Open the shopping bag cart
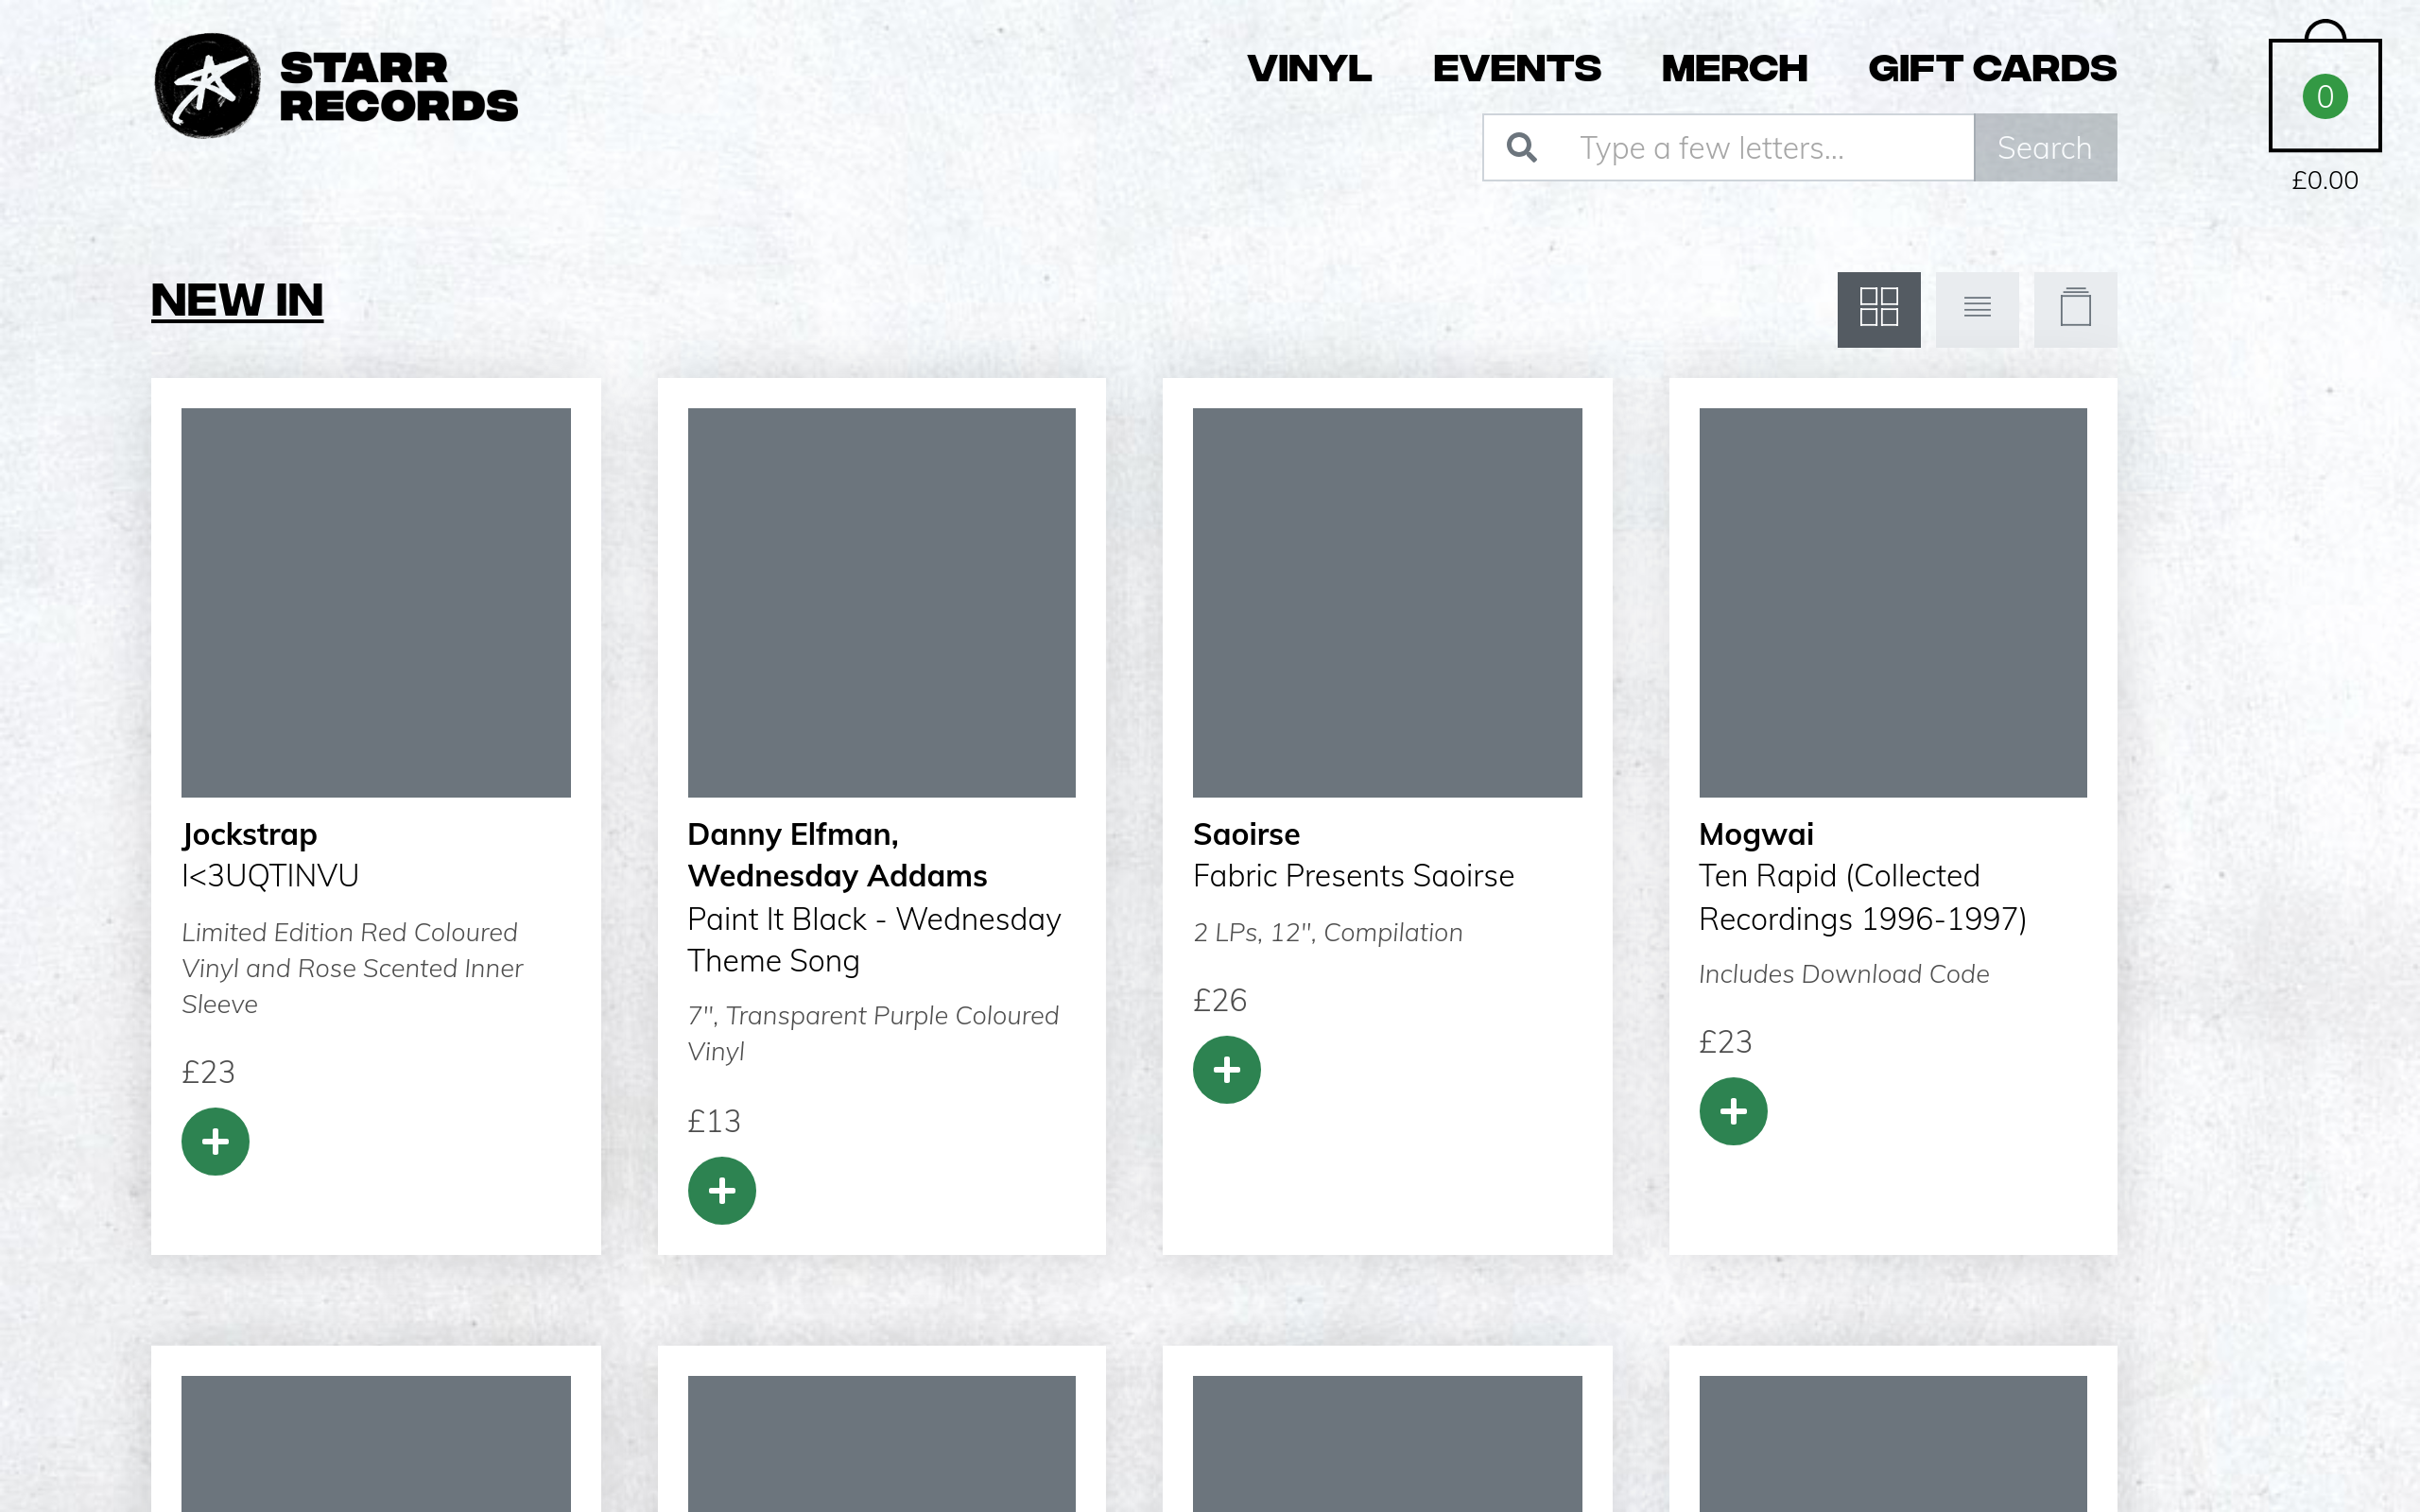Image resolution: width=2420 pixels, height=1512 pixels. [x=2324, y=96]
